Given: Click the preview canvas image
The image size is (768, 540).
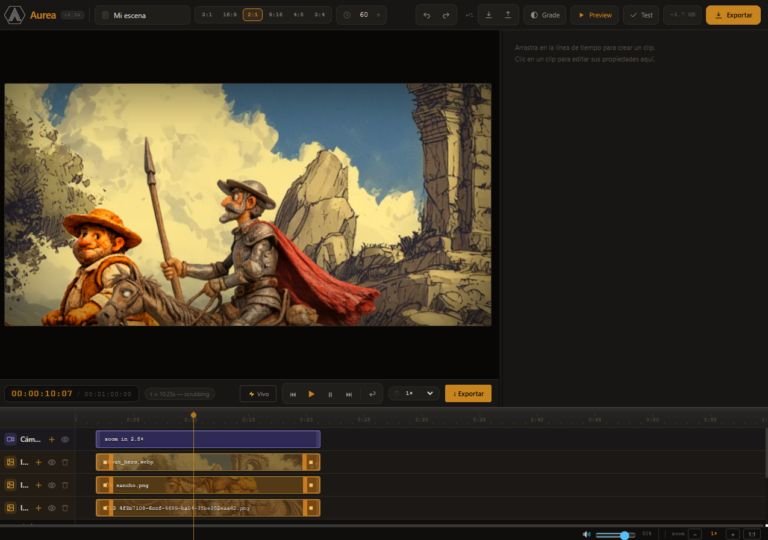Looking at the screenshot, I should click(248, 204).
